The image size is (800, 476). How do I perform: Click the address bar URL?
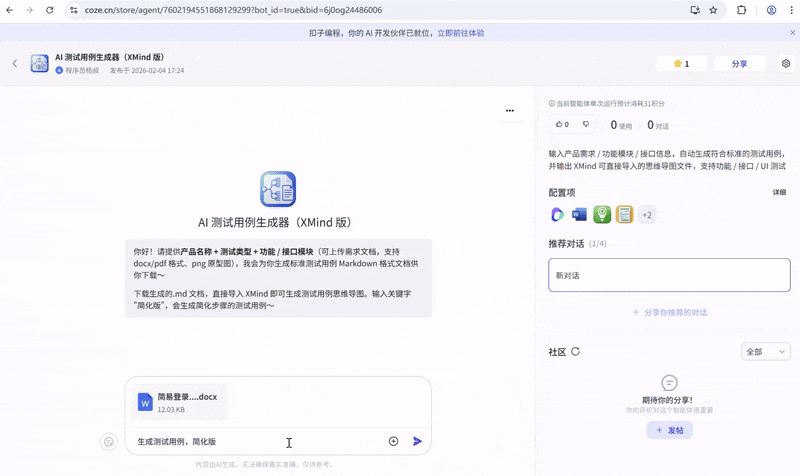(x=233, y=10)
